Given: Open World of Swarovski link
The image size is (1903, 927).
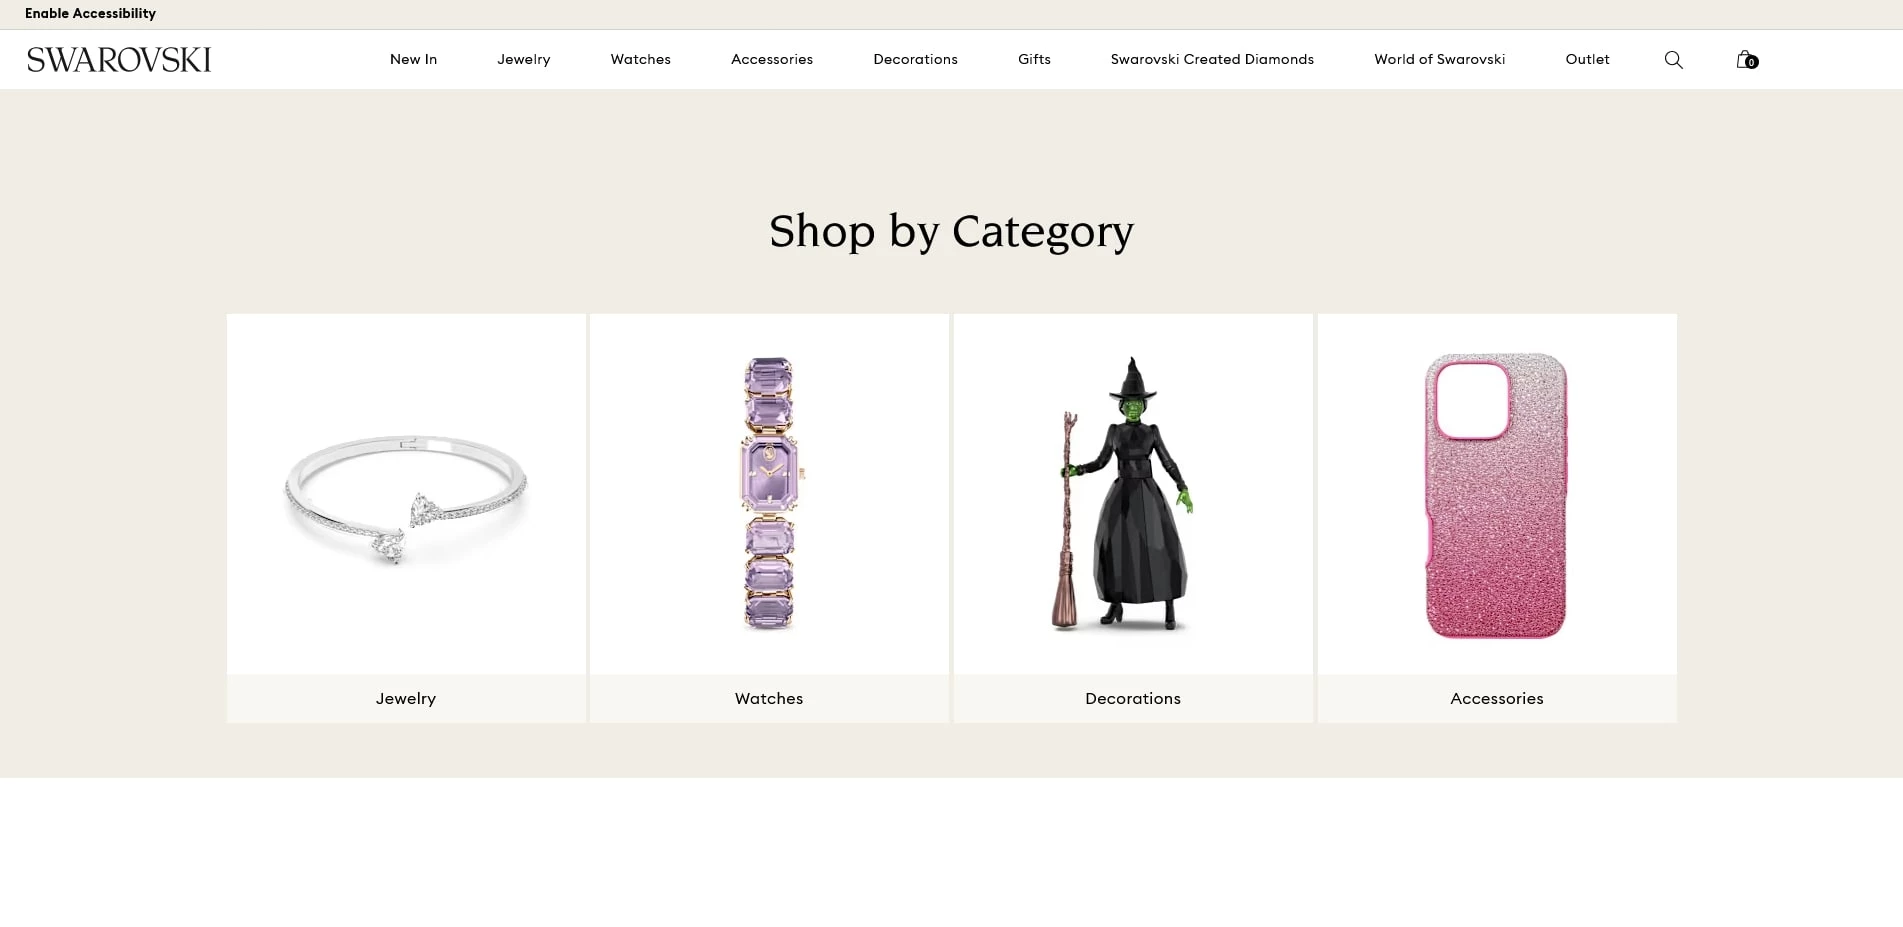Looking at the screenshot, I should (1439, 59).
